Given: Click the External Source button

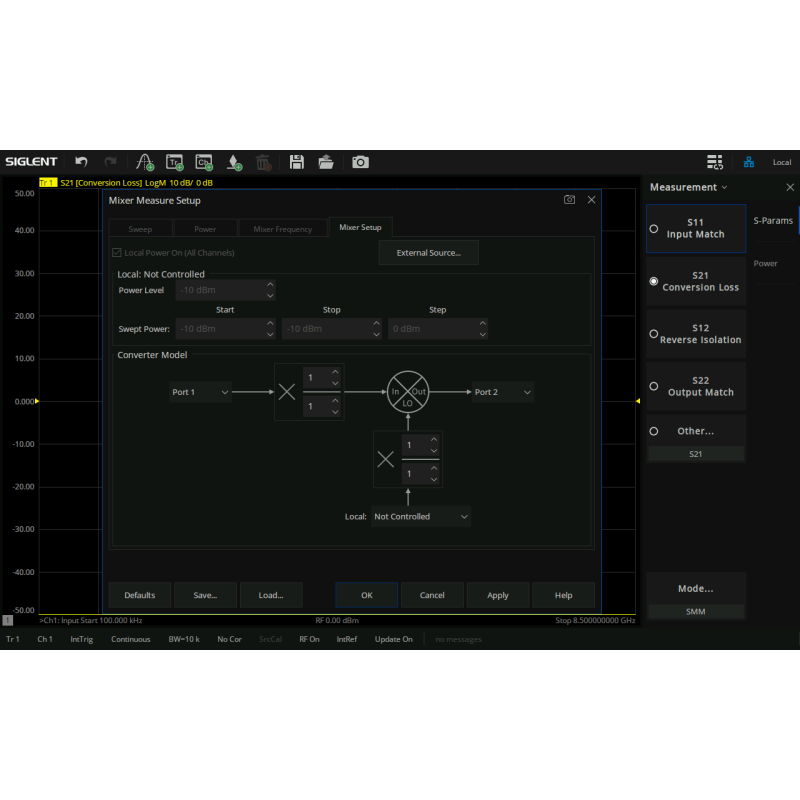Looking at the screenshot, I should click(428, 253).
